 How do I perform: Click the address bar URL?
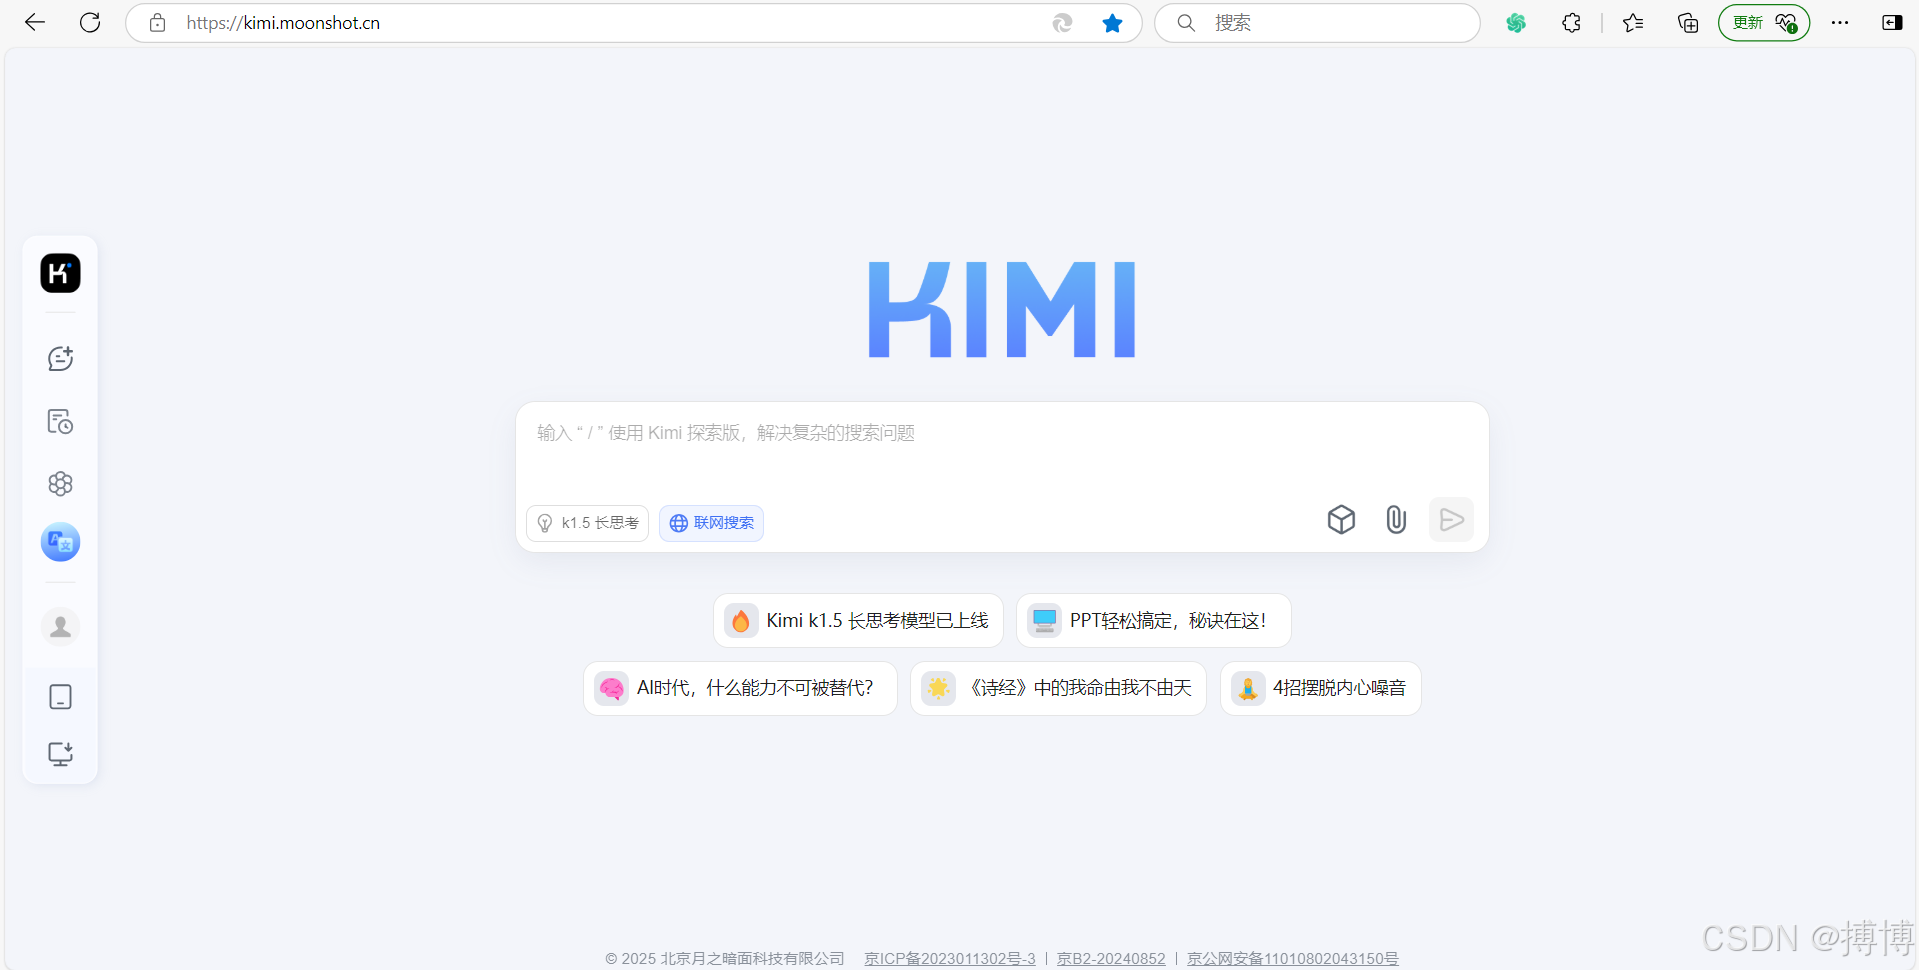coord(283,22)
